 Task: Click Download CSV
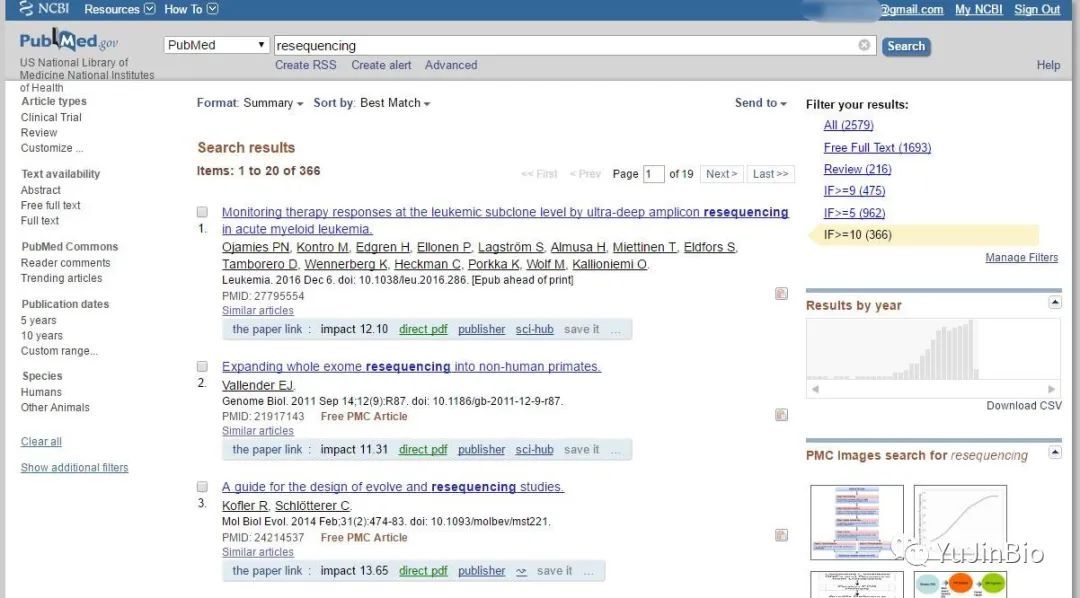point(1024,406)
